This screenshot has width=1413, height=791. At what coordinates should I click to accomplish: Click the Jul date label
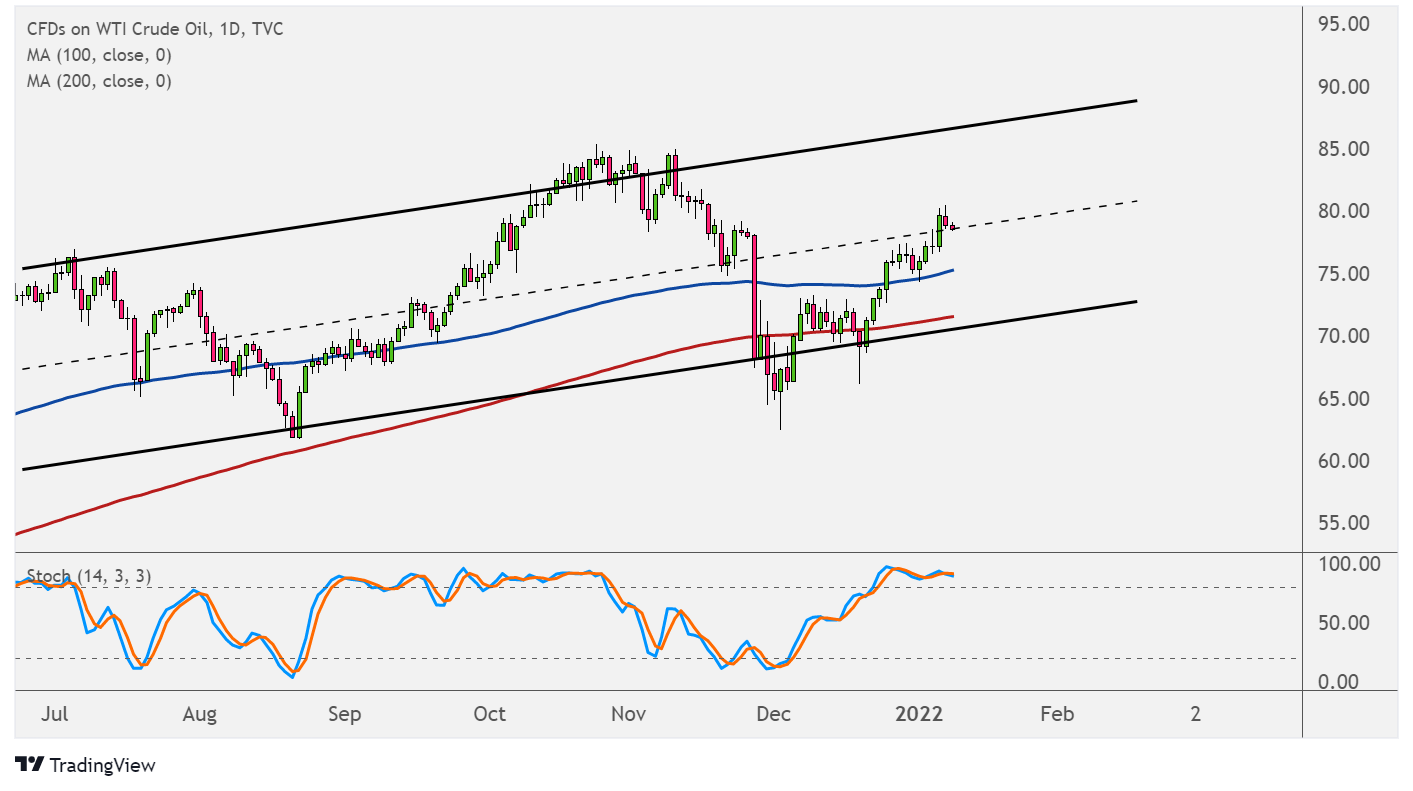tap(56, 714)
